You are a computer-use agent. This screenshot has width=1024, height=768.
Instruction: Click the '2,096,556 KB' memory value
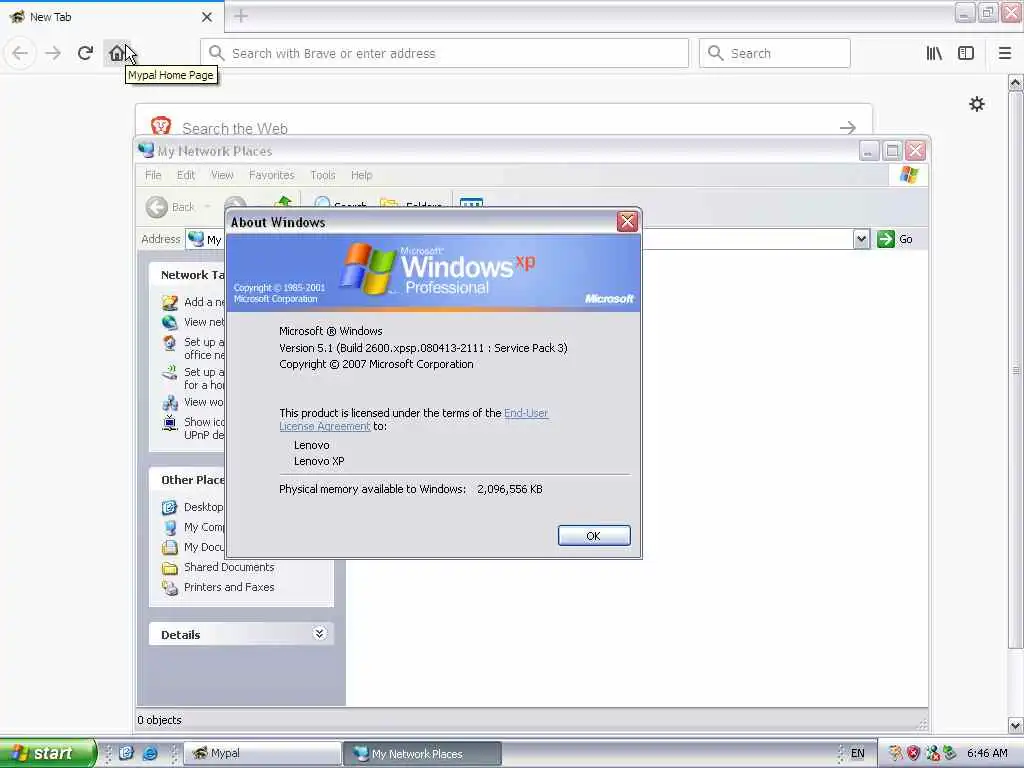509,489
